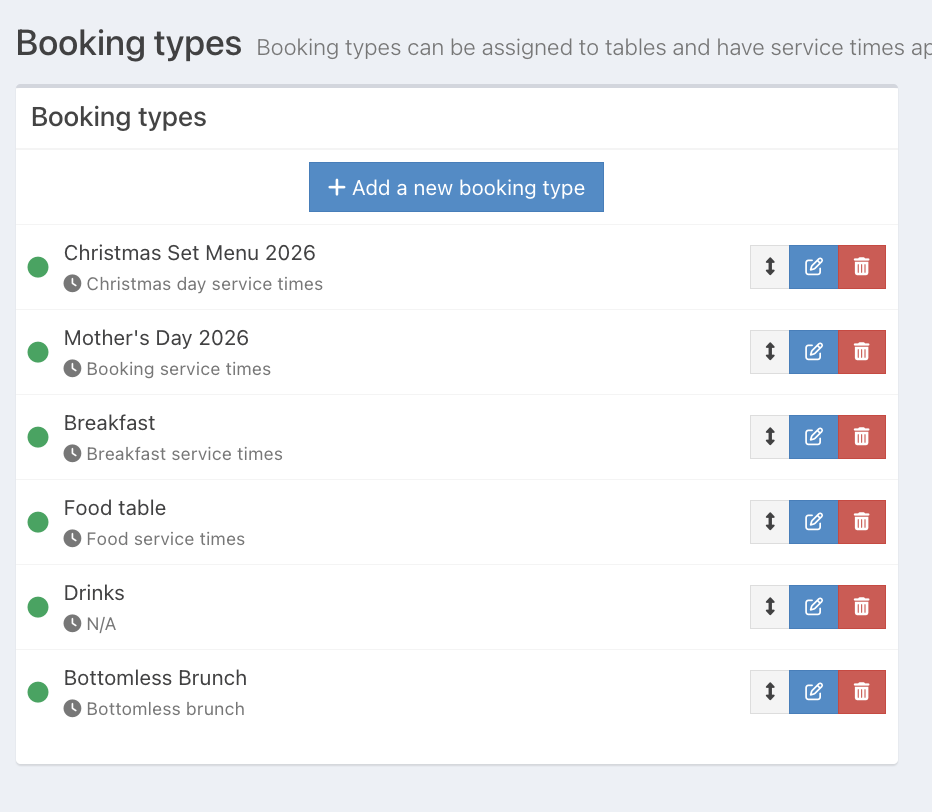Click reorder handle on Drinks row
Viewport: 932px width, 812px height.
tap(770, 607)
